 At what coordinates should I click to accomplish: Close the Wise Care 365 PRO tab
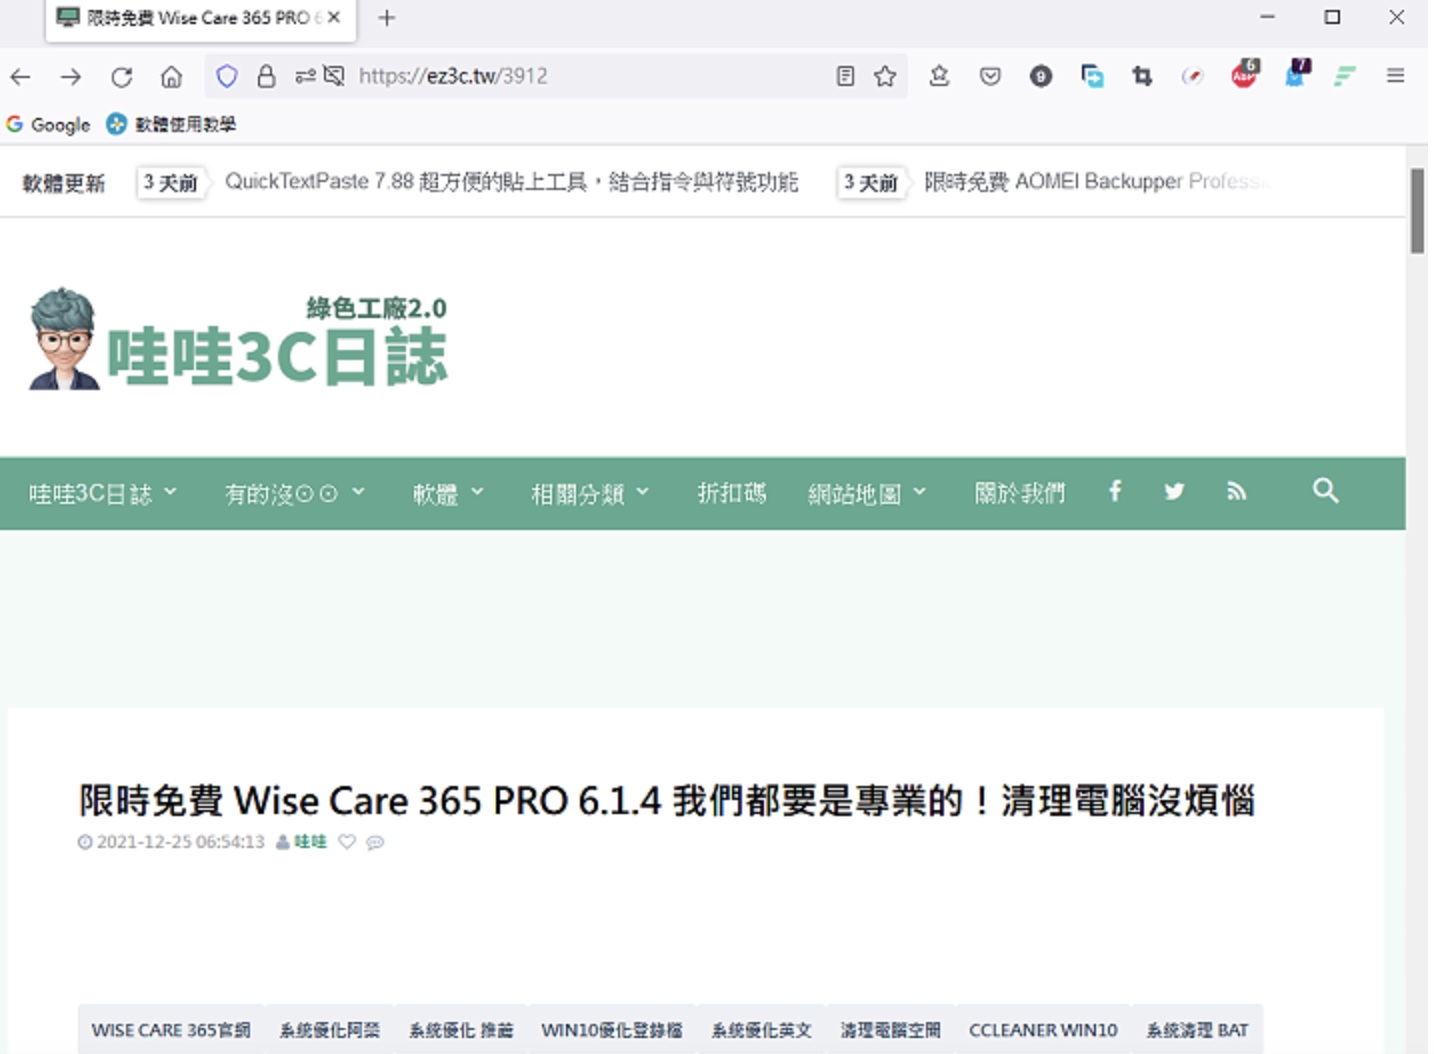click(334, 18)
